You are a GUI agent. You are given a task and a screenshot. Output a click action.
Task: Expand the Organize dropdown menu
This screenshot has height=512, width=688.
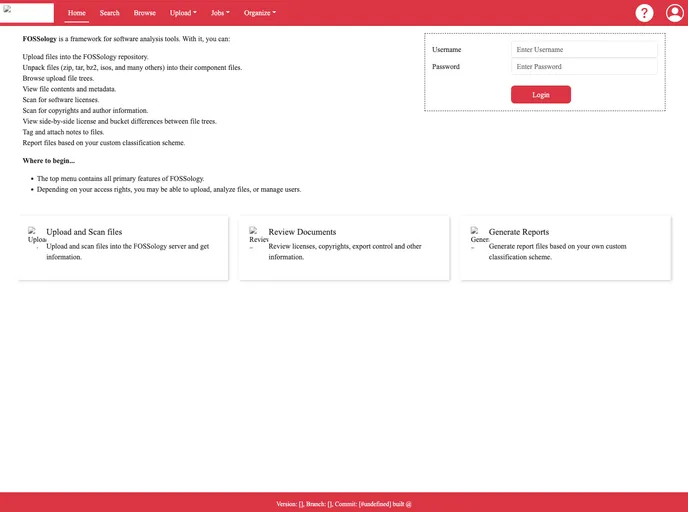[x=260, y=13]
